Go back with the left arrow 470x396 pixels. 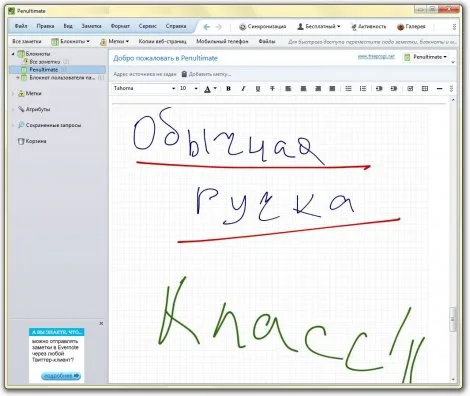(207, 27)
